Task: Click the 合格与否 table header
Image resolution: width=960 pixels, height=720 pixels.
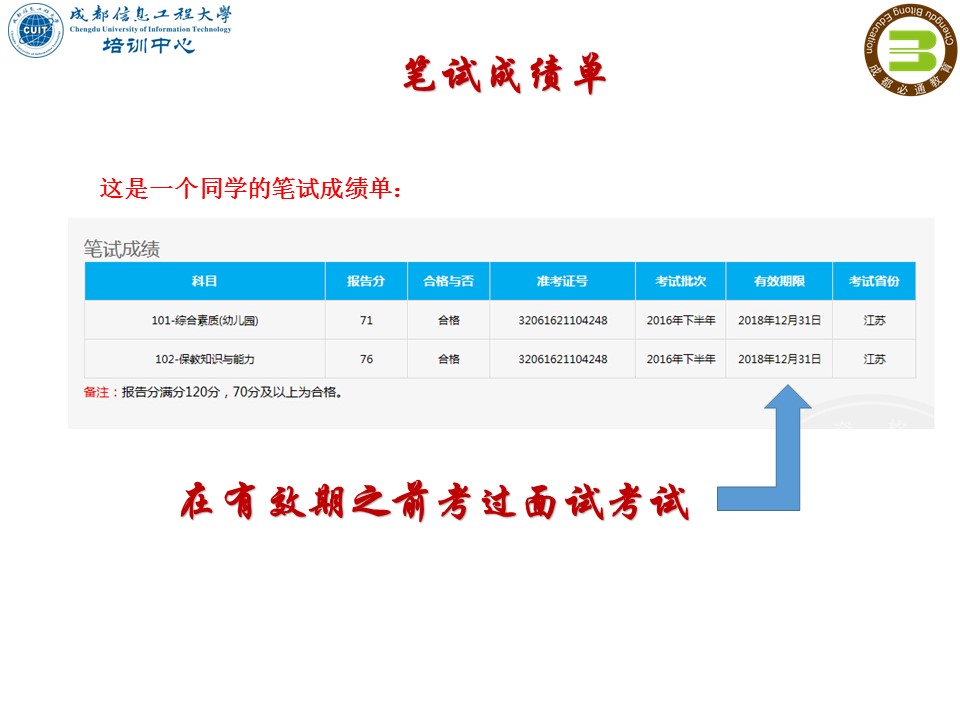Action: 450,280
